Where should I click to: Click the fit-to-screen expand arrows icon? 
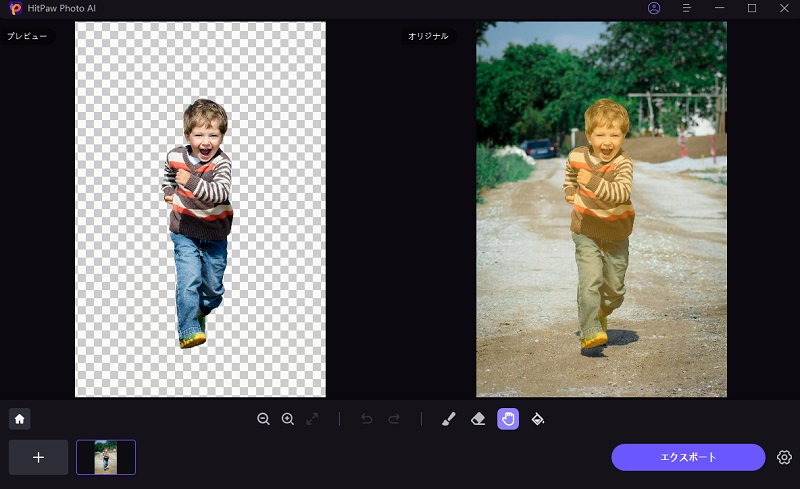click(312, 419)
